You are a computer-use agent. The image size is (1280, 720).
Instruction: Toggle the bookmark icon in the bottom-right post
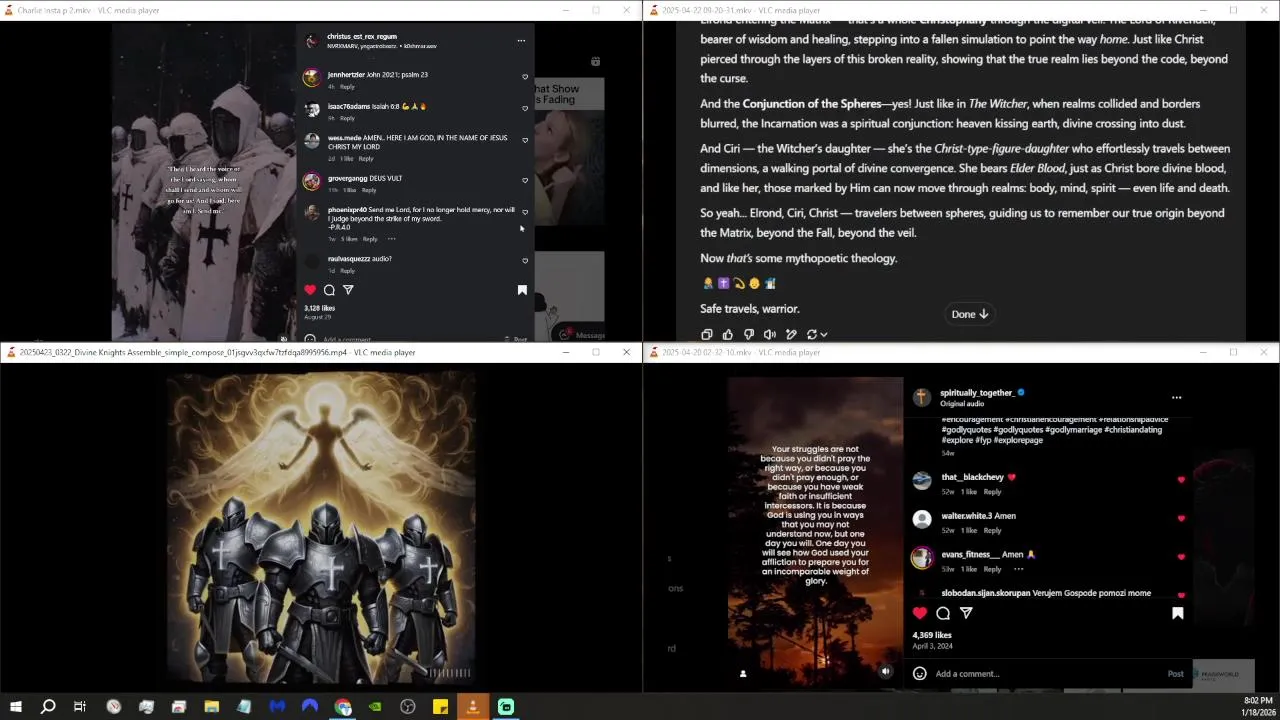point(1178,613)
